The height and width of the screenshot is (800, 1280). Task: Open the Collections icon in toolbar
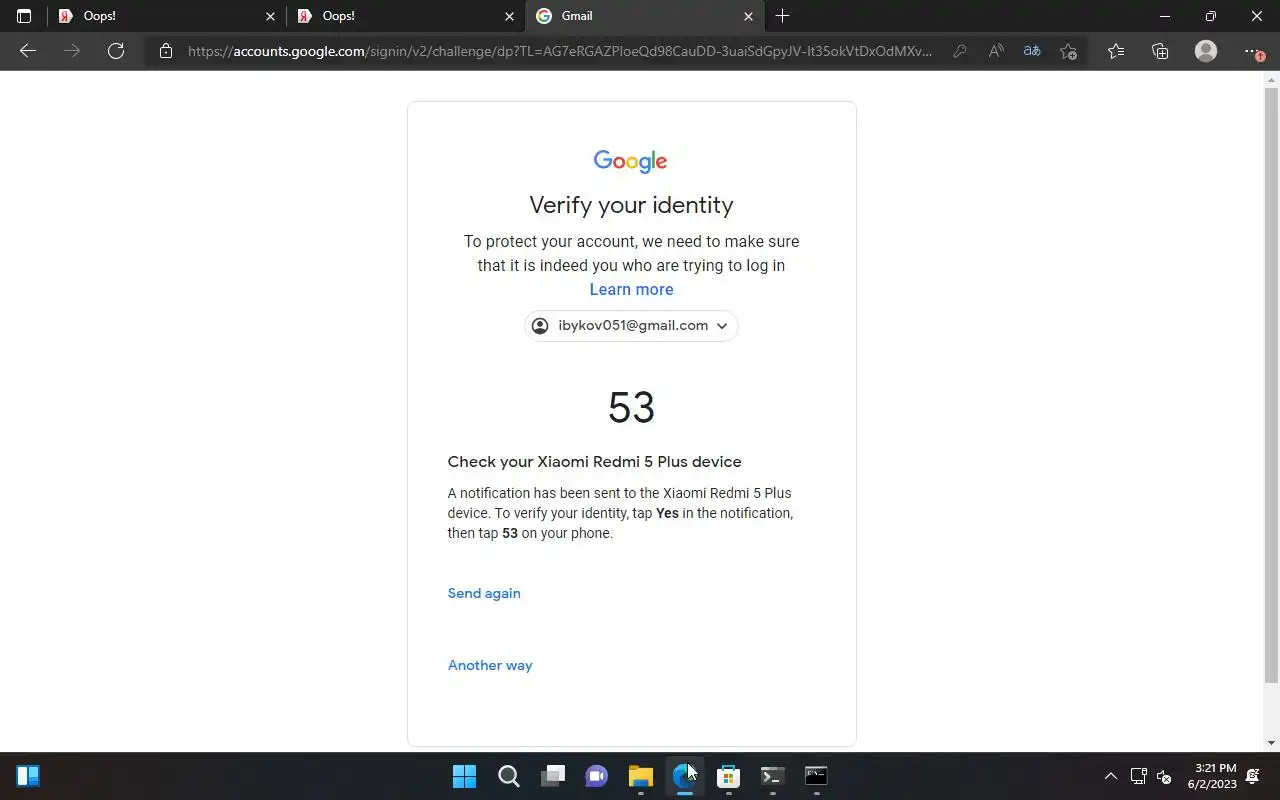click(x=1160, y=51)
